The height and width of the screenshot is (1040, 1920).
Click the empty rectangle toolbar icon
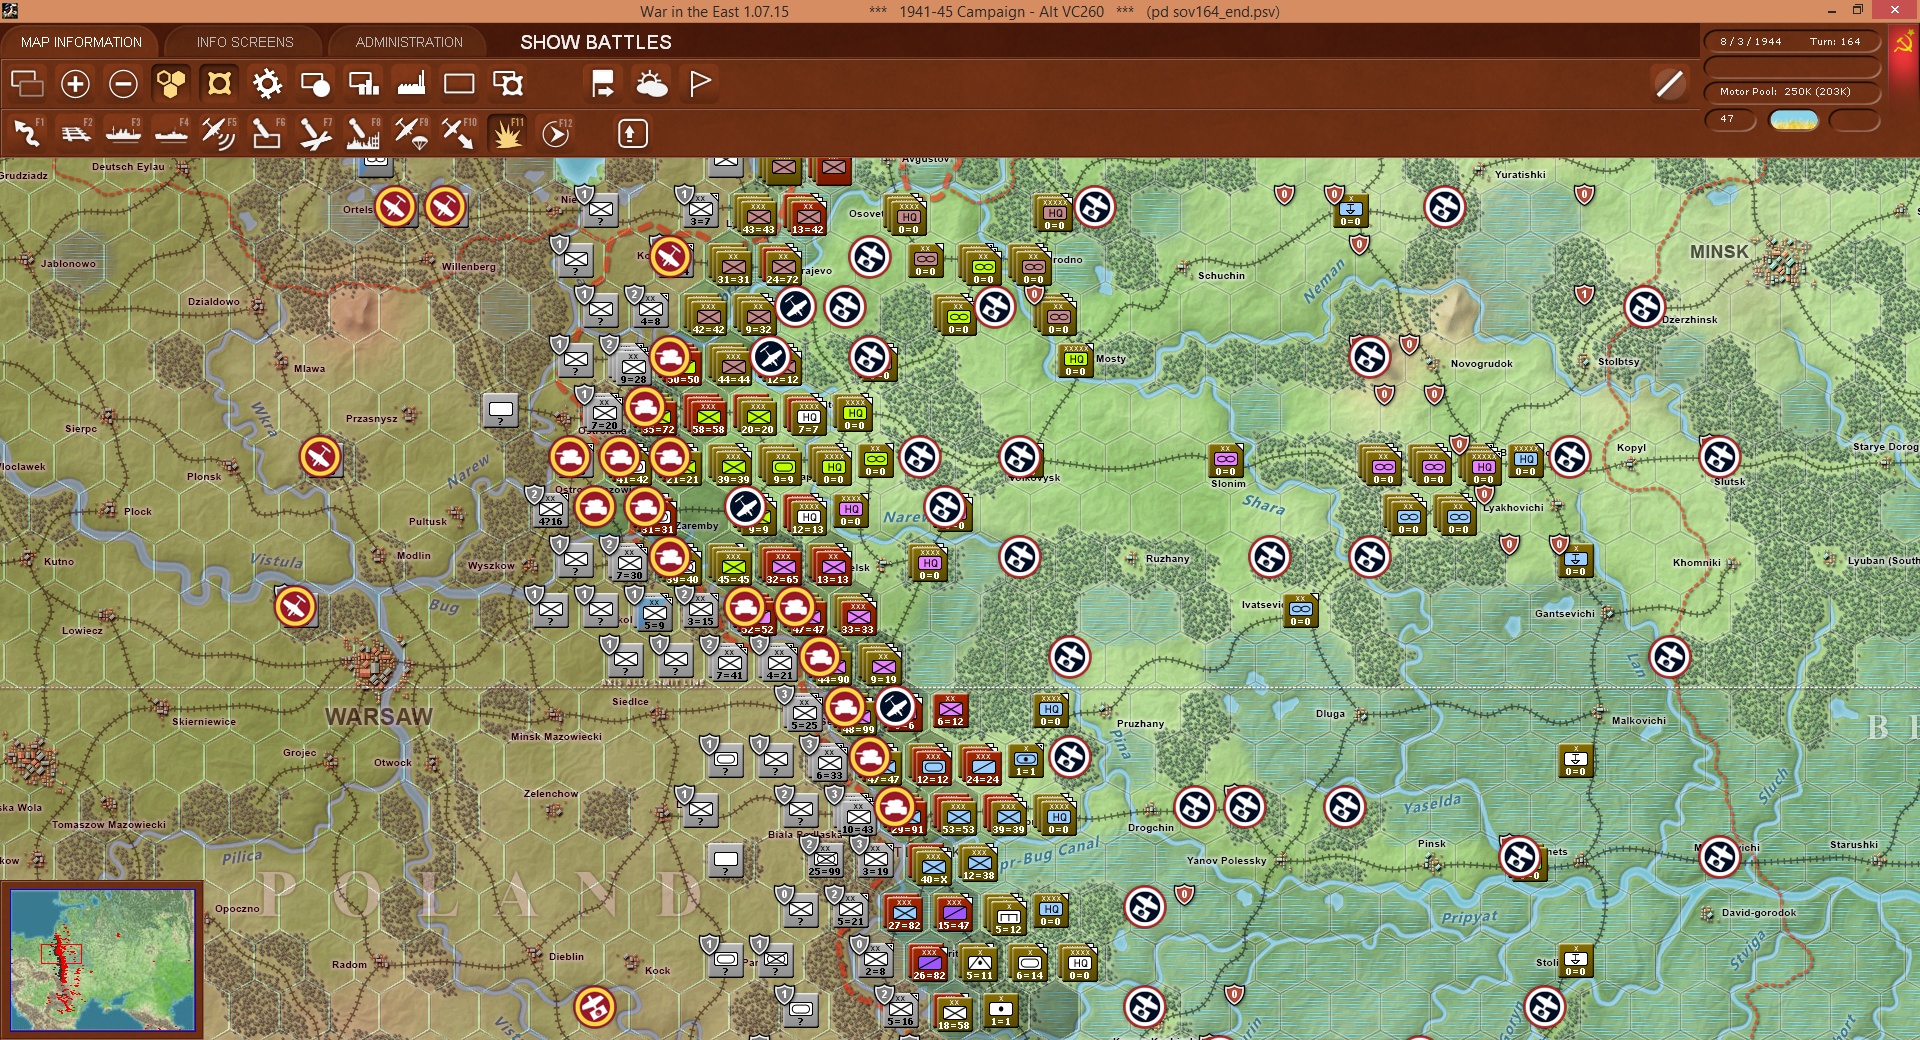(x=459, y=84)
